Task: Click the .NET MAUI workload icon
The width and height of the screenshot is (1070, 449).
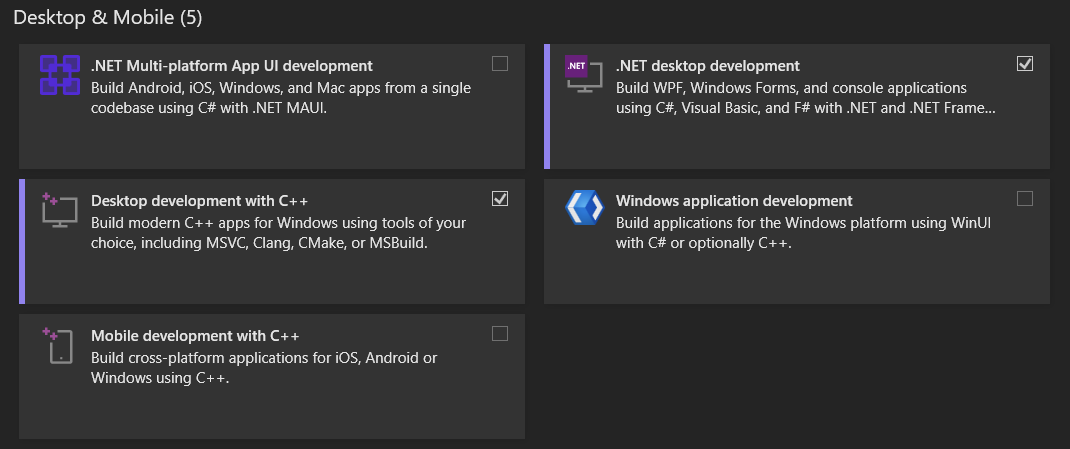Action: (59, 75)
